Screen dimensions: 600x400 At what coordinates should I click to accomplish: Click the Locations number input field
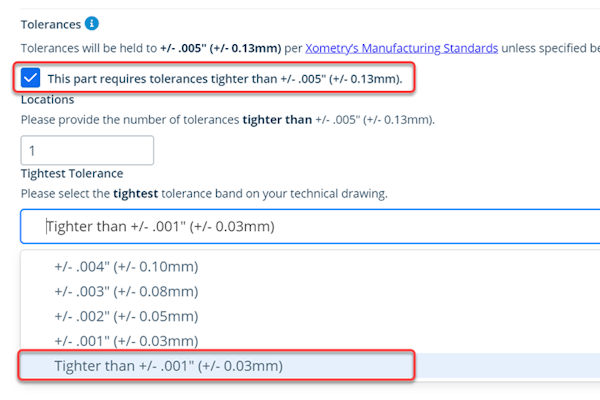[87, 151]
